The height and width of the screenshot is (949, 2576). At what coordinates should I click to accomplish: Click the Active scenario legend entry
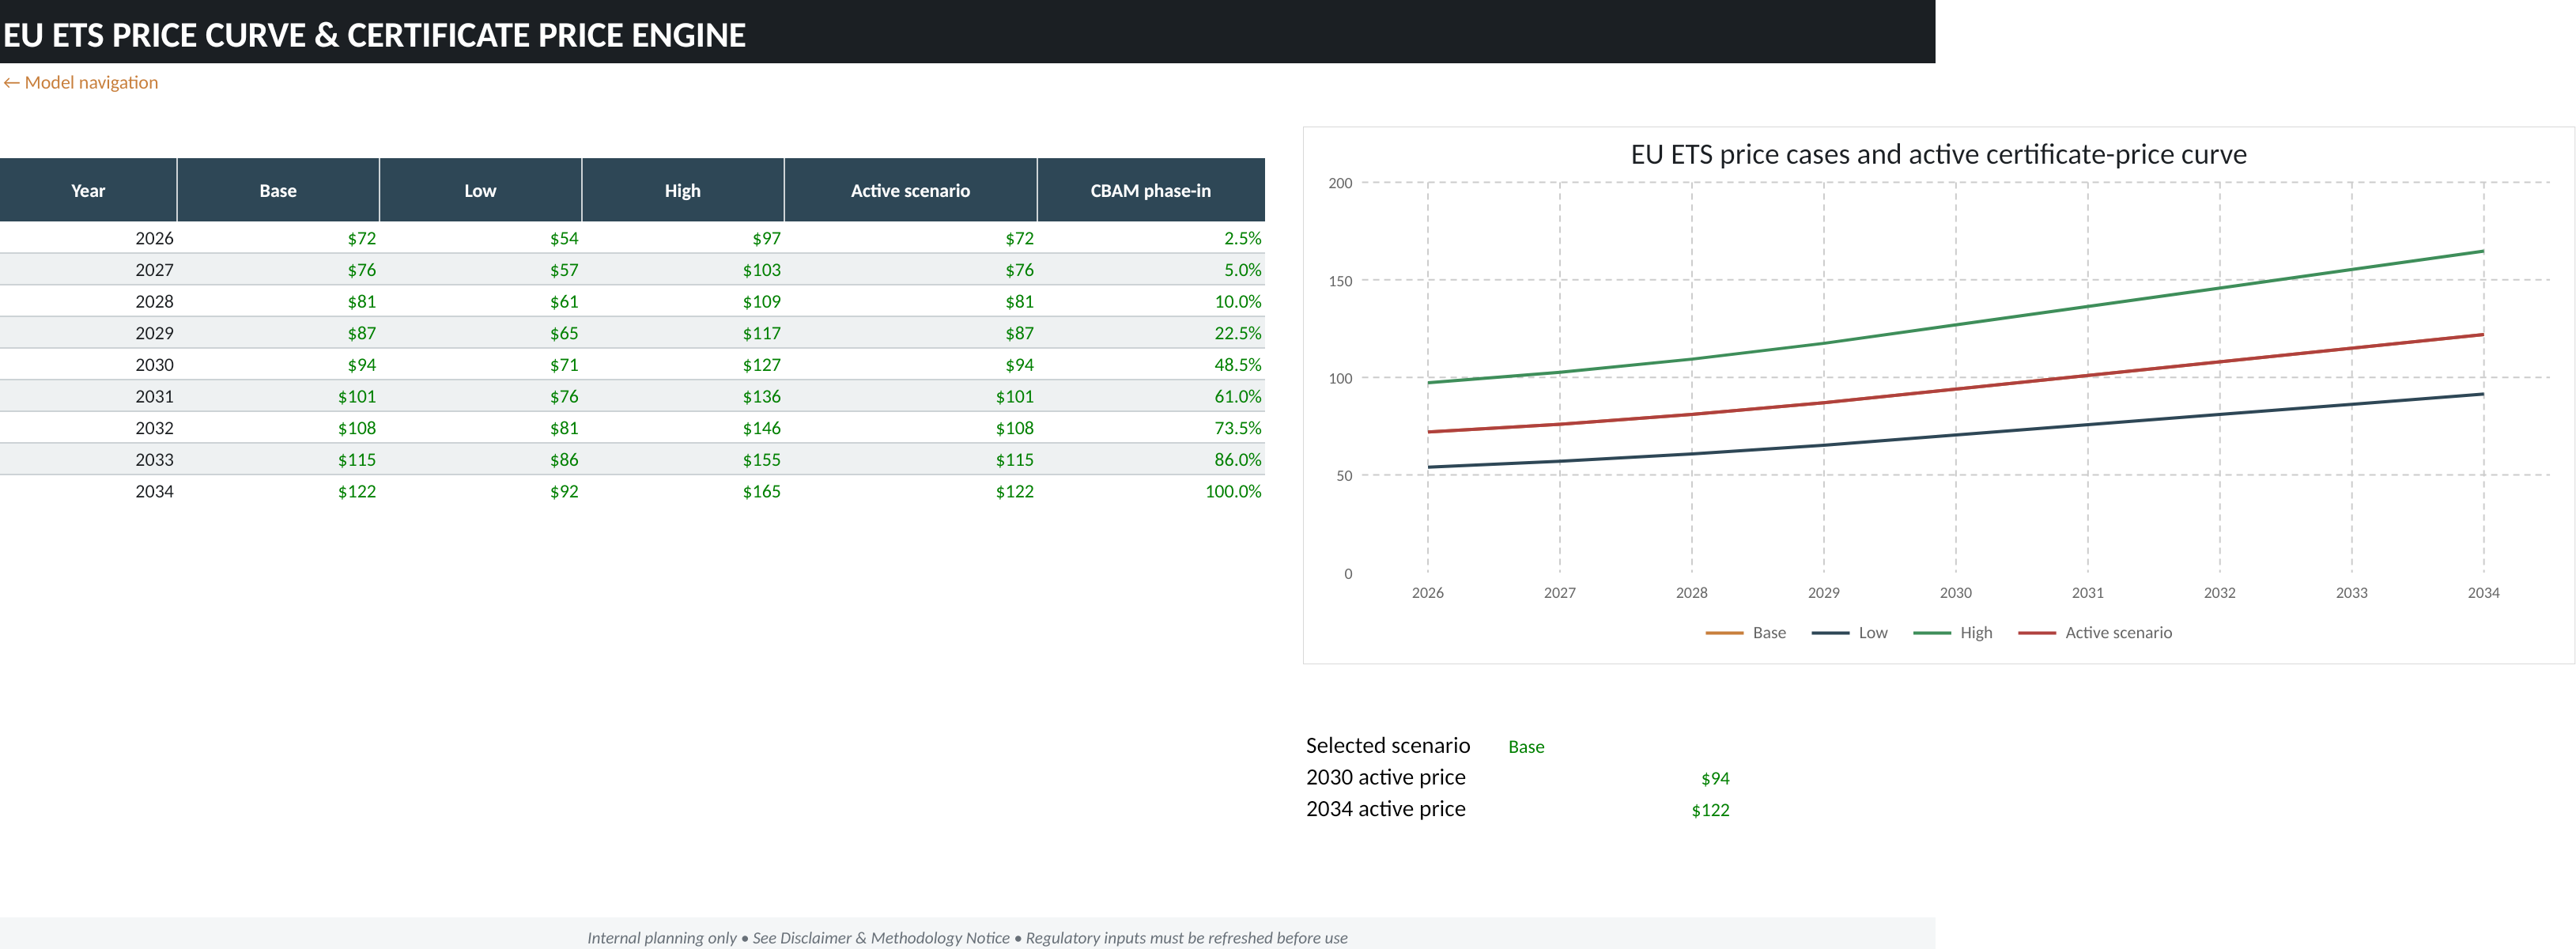(x=2095, y=633)
